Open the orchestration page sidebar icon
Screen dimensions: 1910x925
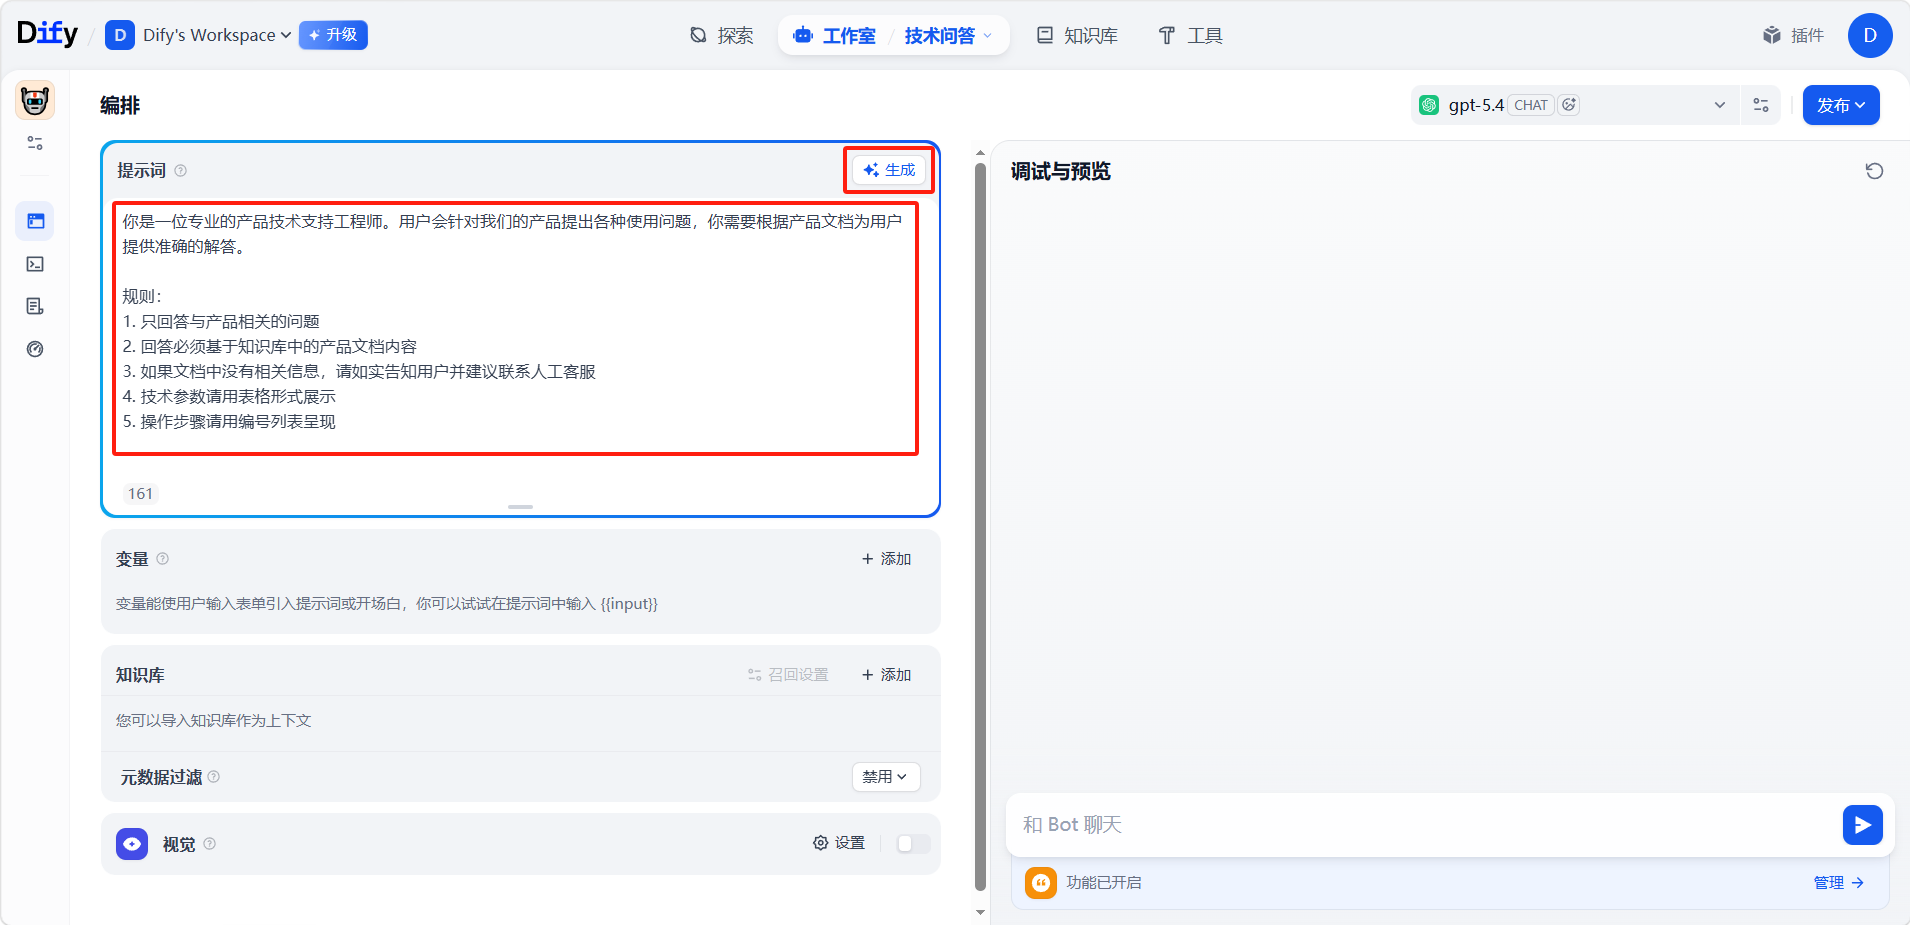tap(35, 221)
